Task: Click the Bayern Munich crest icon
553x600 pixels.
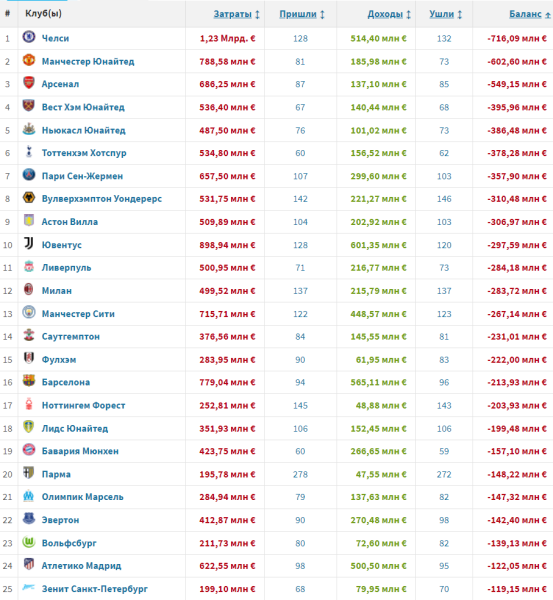Action: tap(29, 450)
